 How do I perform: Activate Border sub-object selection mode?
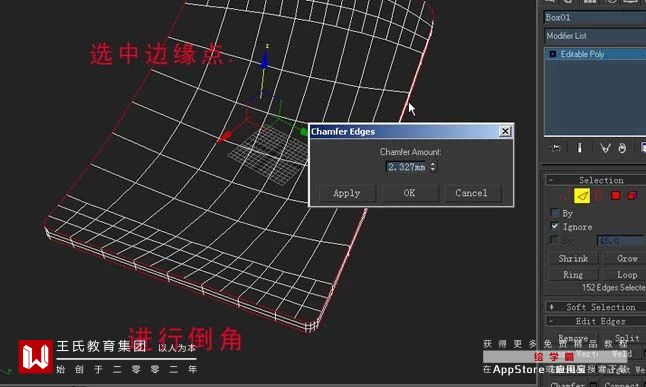[599, 196]
